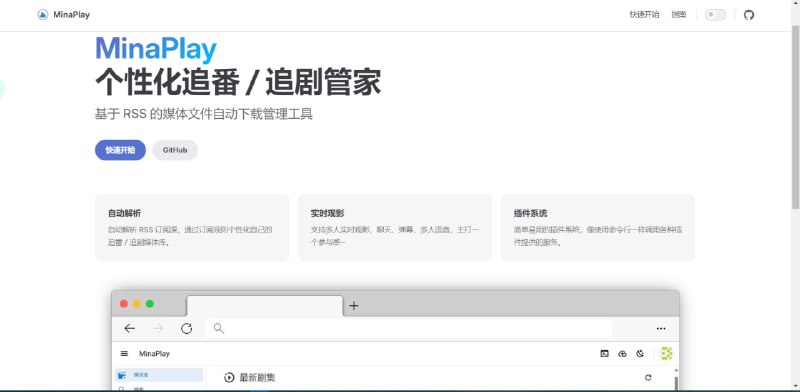Click the play circle icon before 最新剧集
800x392 pixels.
pos(229,378)
